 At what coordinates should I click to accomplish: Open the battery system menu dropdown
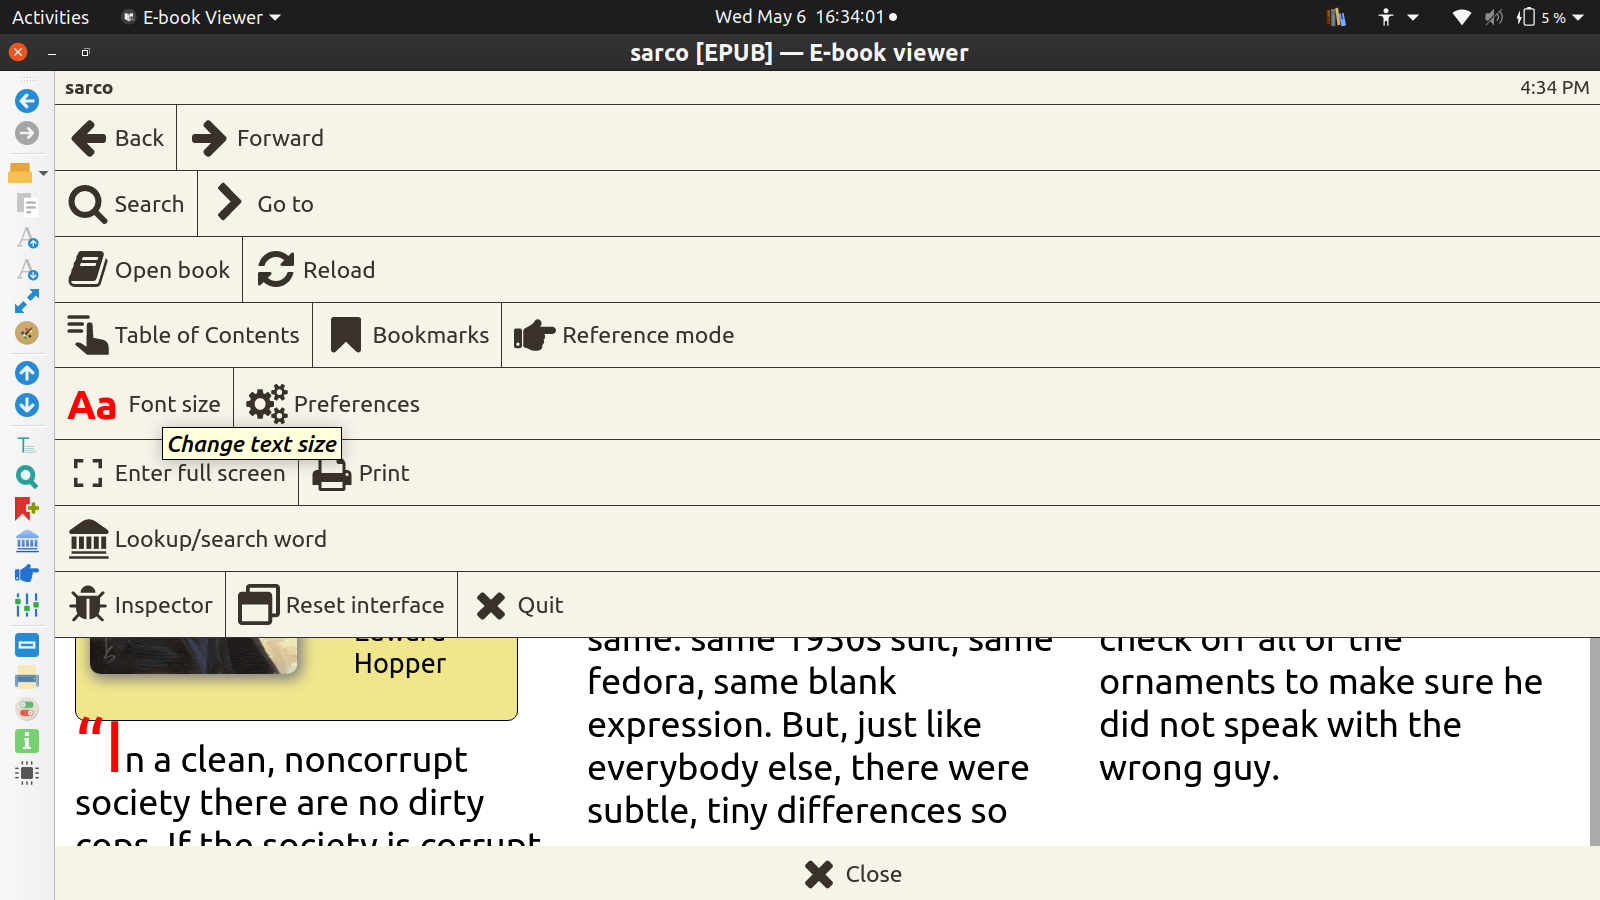click(1578, 17)
